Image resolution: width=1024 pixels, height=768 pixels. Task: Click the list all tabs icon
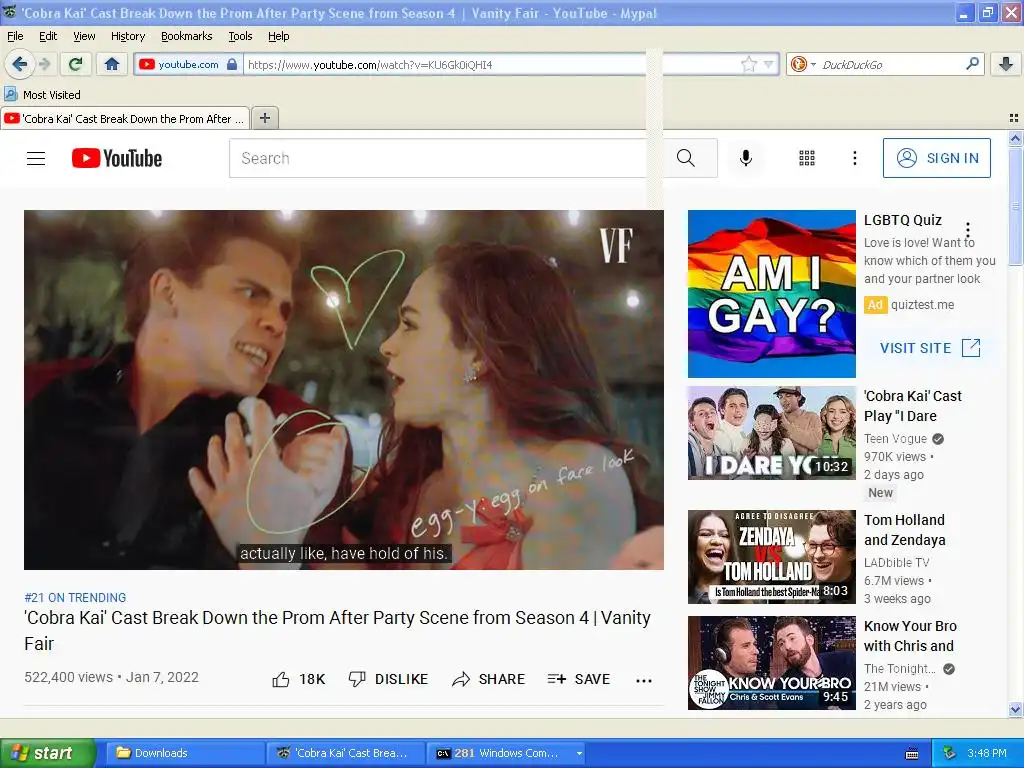coord(1014,118)
